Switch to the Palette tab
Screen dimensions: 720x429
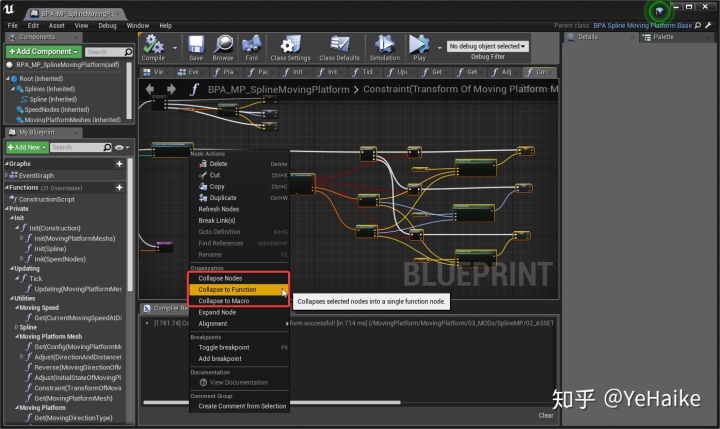click(x=675, y=37)
